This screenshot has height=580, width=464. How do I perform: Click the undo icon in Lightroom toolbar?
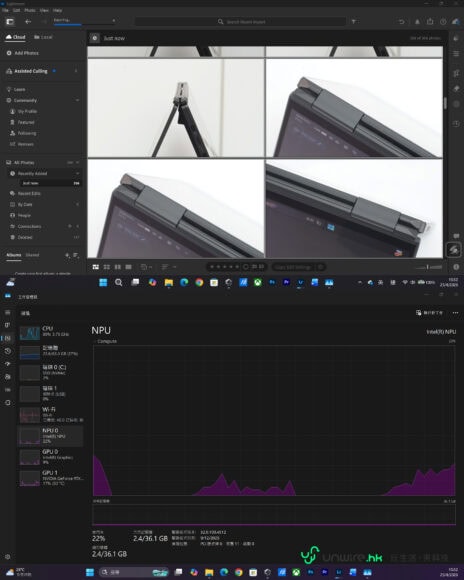(401, 22)
